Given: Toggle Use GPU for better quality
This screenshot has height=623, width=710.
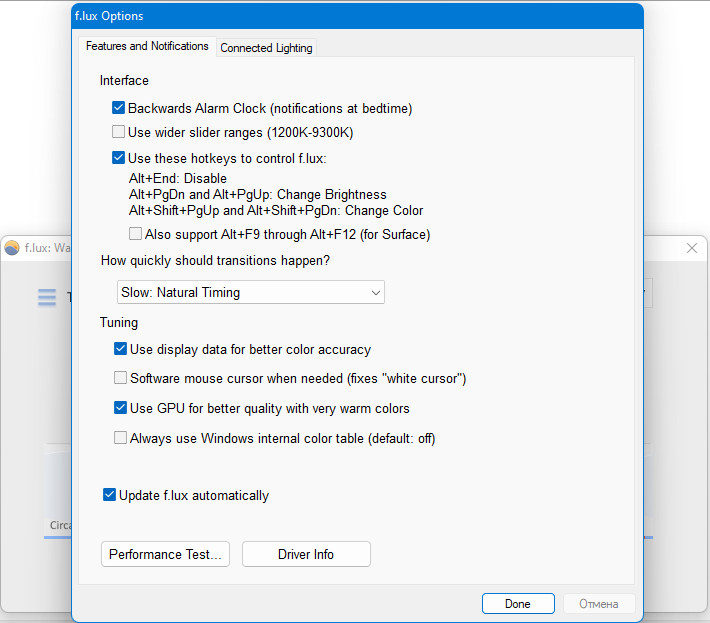Looking at the screenshot, I should click(x=121, y=408).
